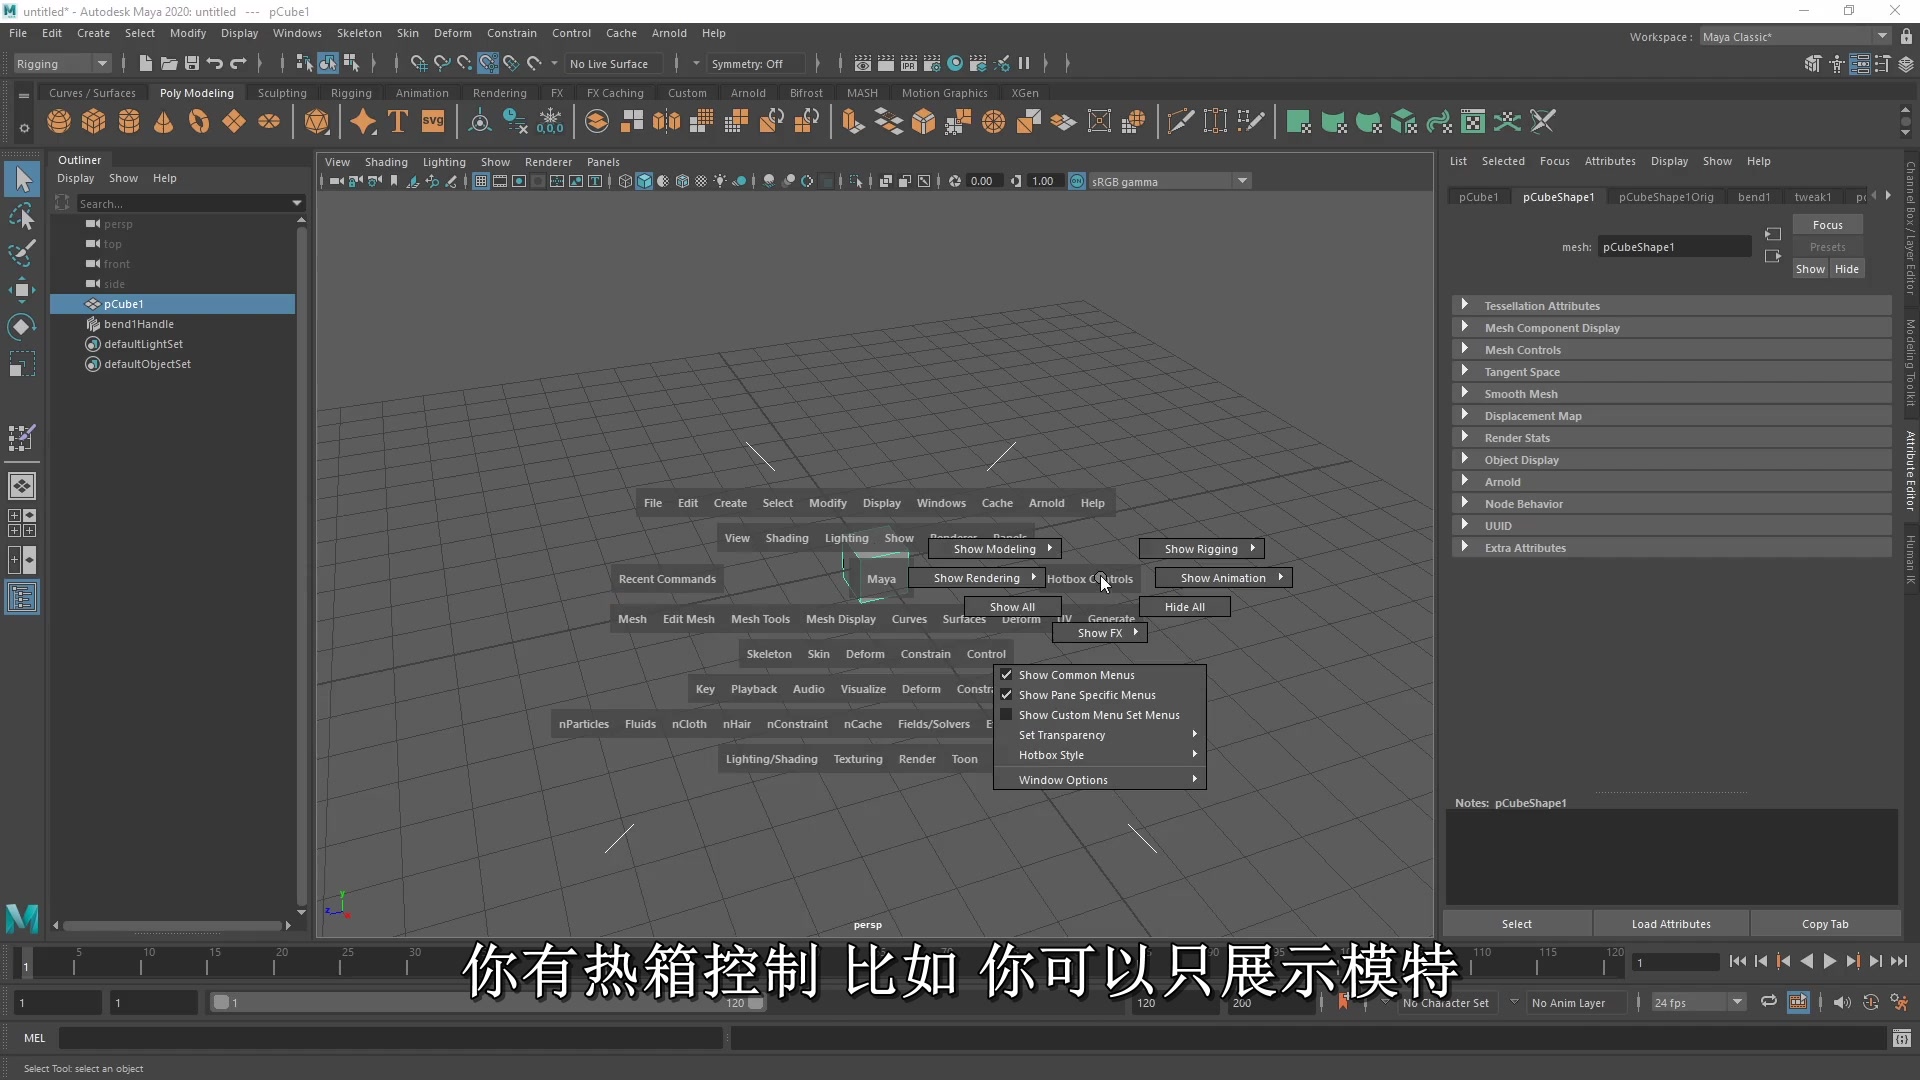1920x1080 pixels.
Task: Click the play forward button
Action: click(1829, 961)
